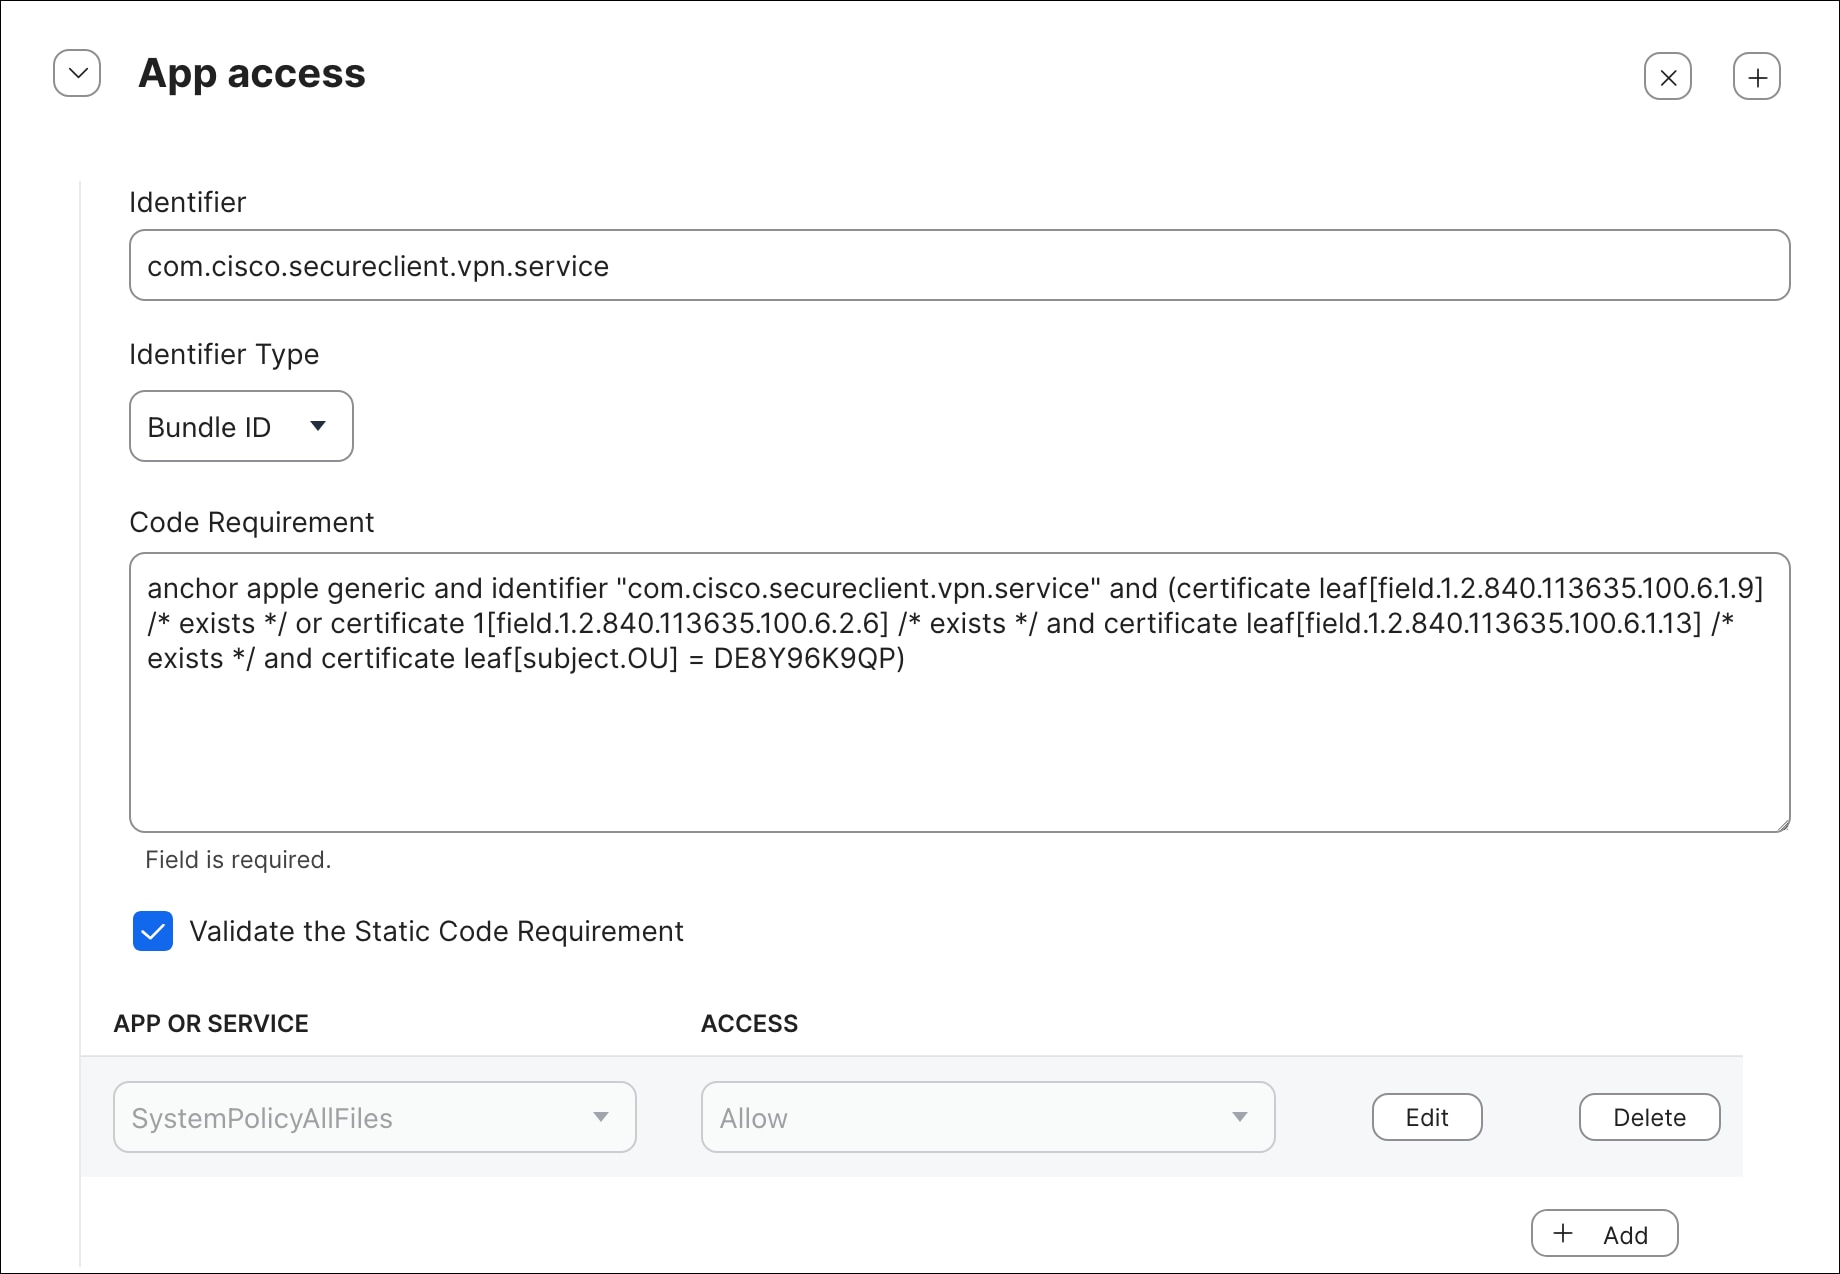Click the 'ACCESS' column header

click(749, 1024)
